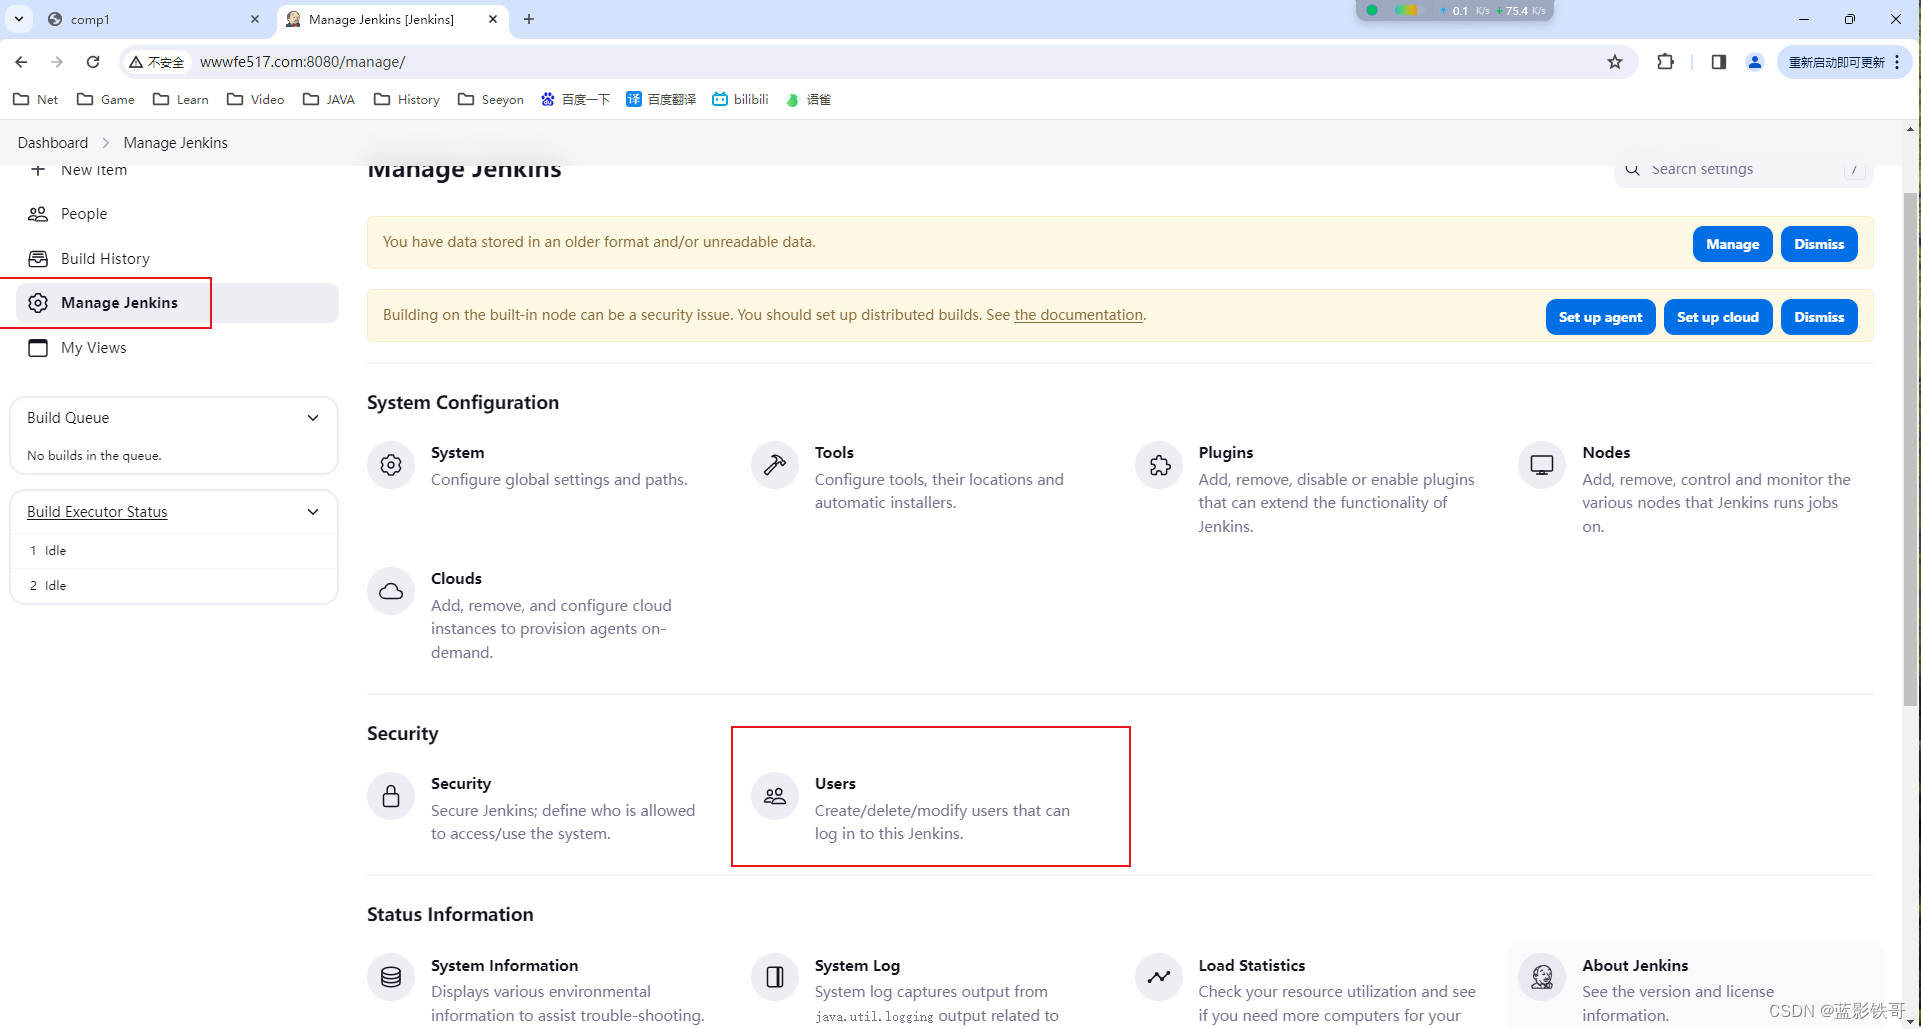Open the 百度翻译 bookmark
The width and height of the screenshot is (1921, 1029).
coord(661,99)
